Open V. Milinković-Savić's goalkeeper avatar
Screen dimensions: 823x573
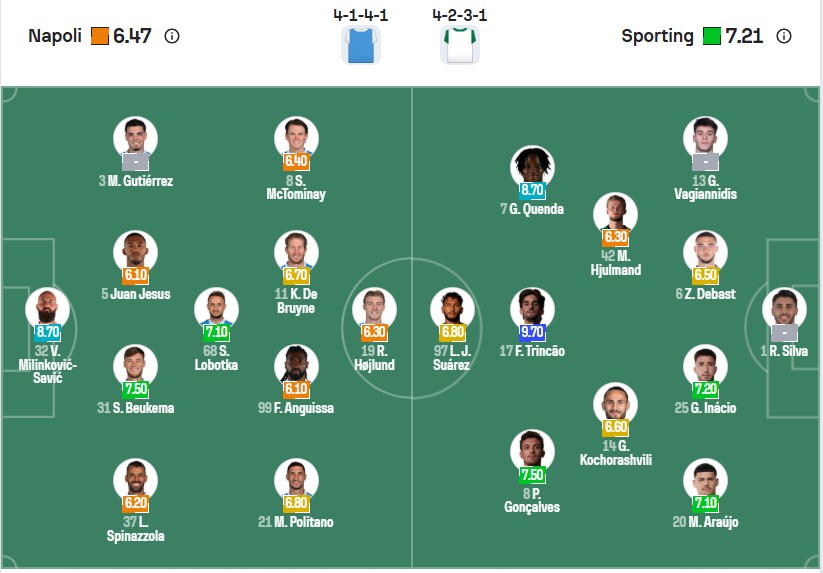(47, 309)
